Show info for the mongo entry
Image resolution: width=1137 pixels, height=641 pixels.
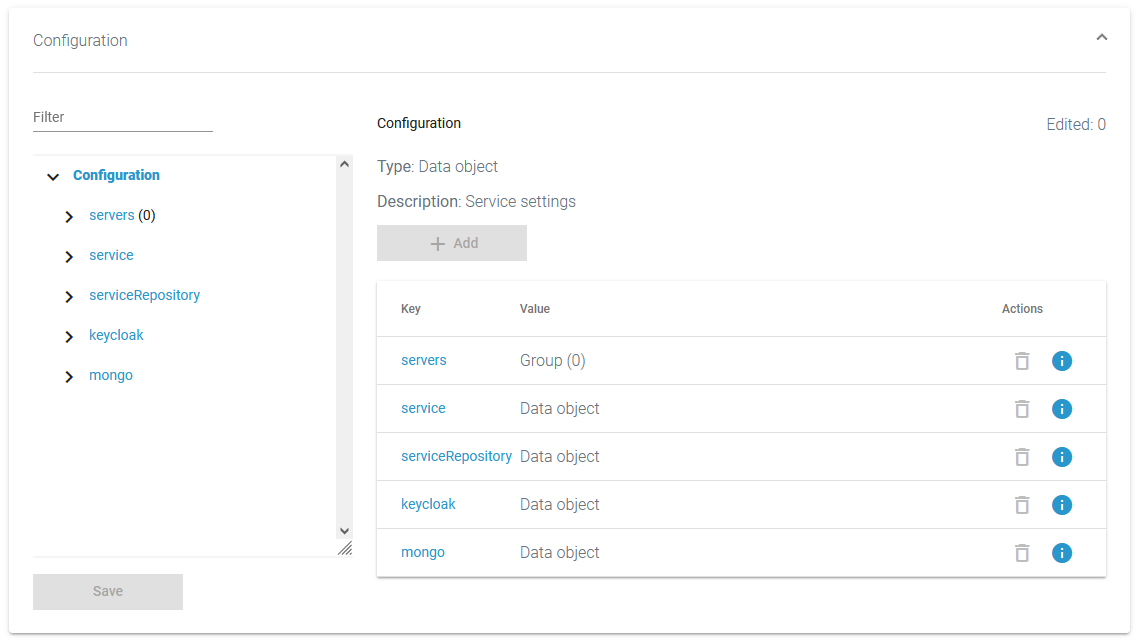[1062, 552]
